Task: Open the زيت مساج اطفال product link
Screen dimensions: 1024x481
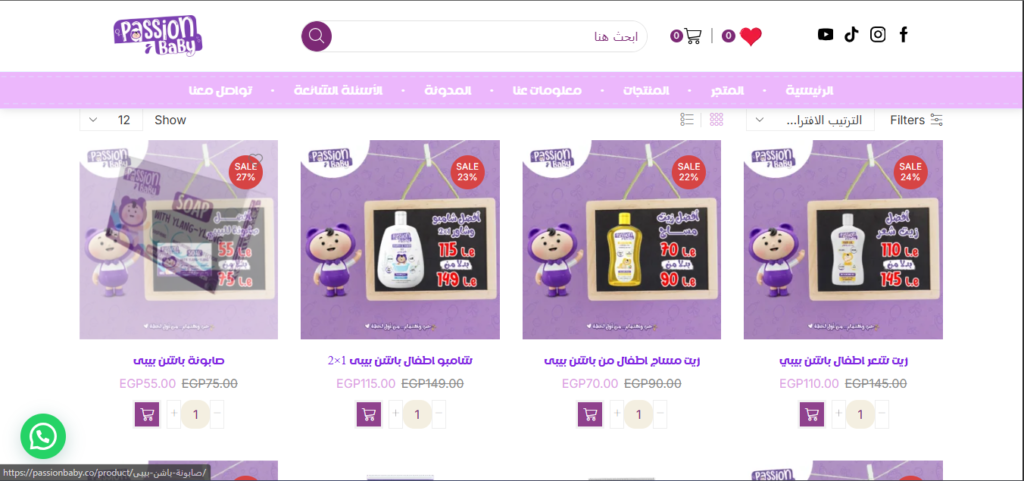Action: click(621, 360)
